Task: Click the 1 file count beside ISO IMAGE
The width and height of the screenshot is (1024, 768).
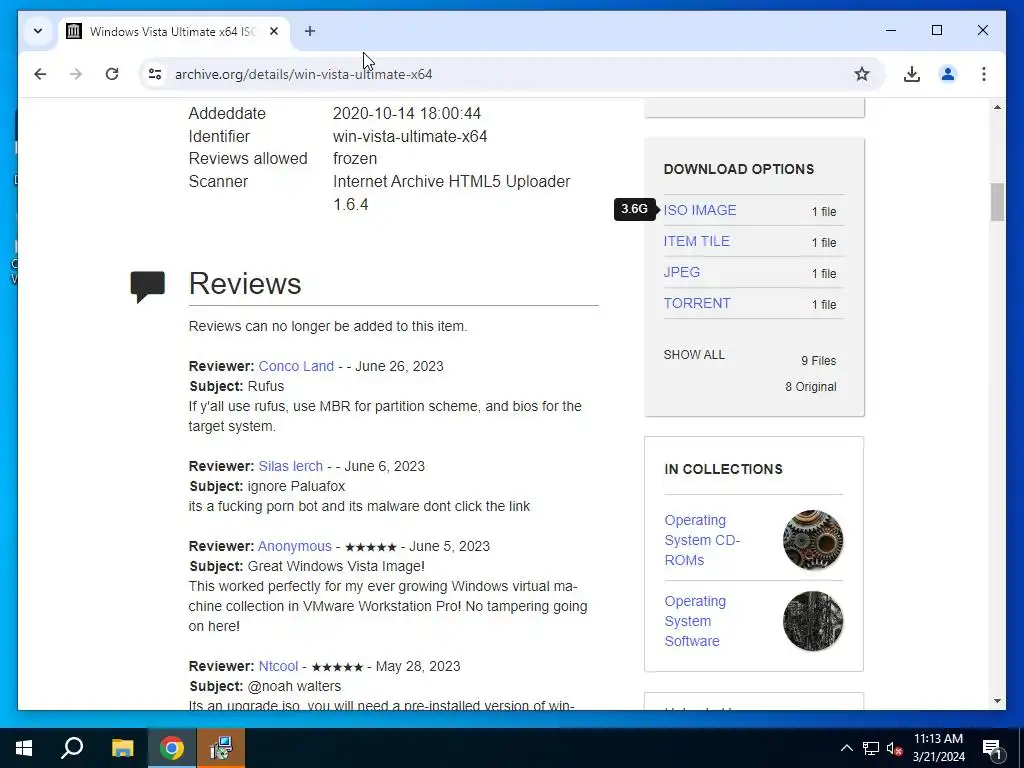Action: click(824, 212)
